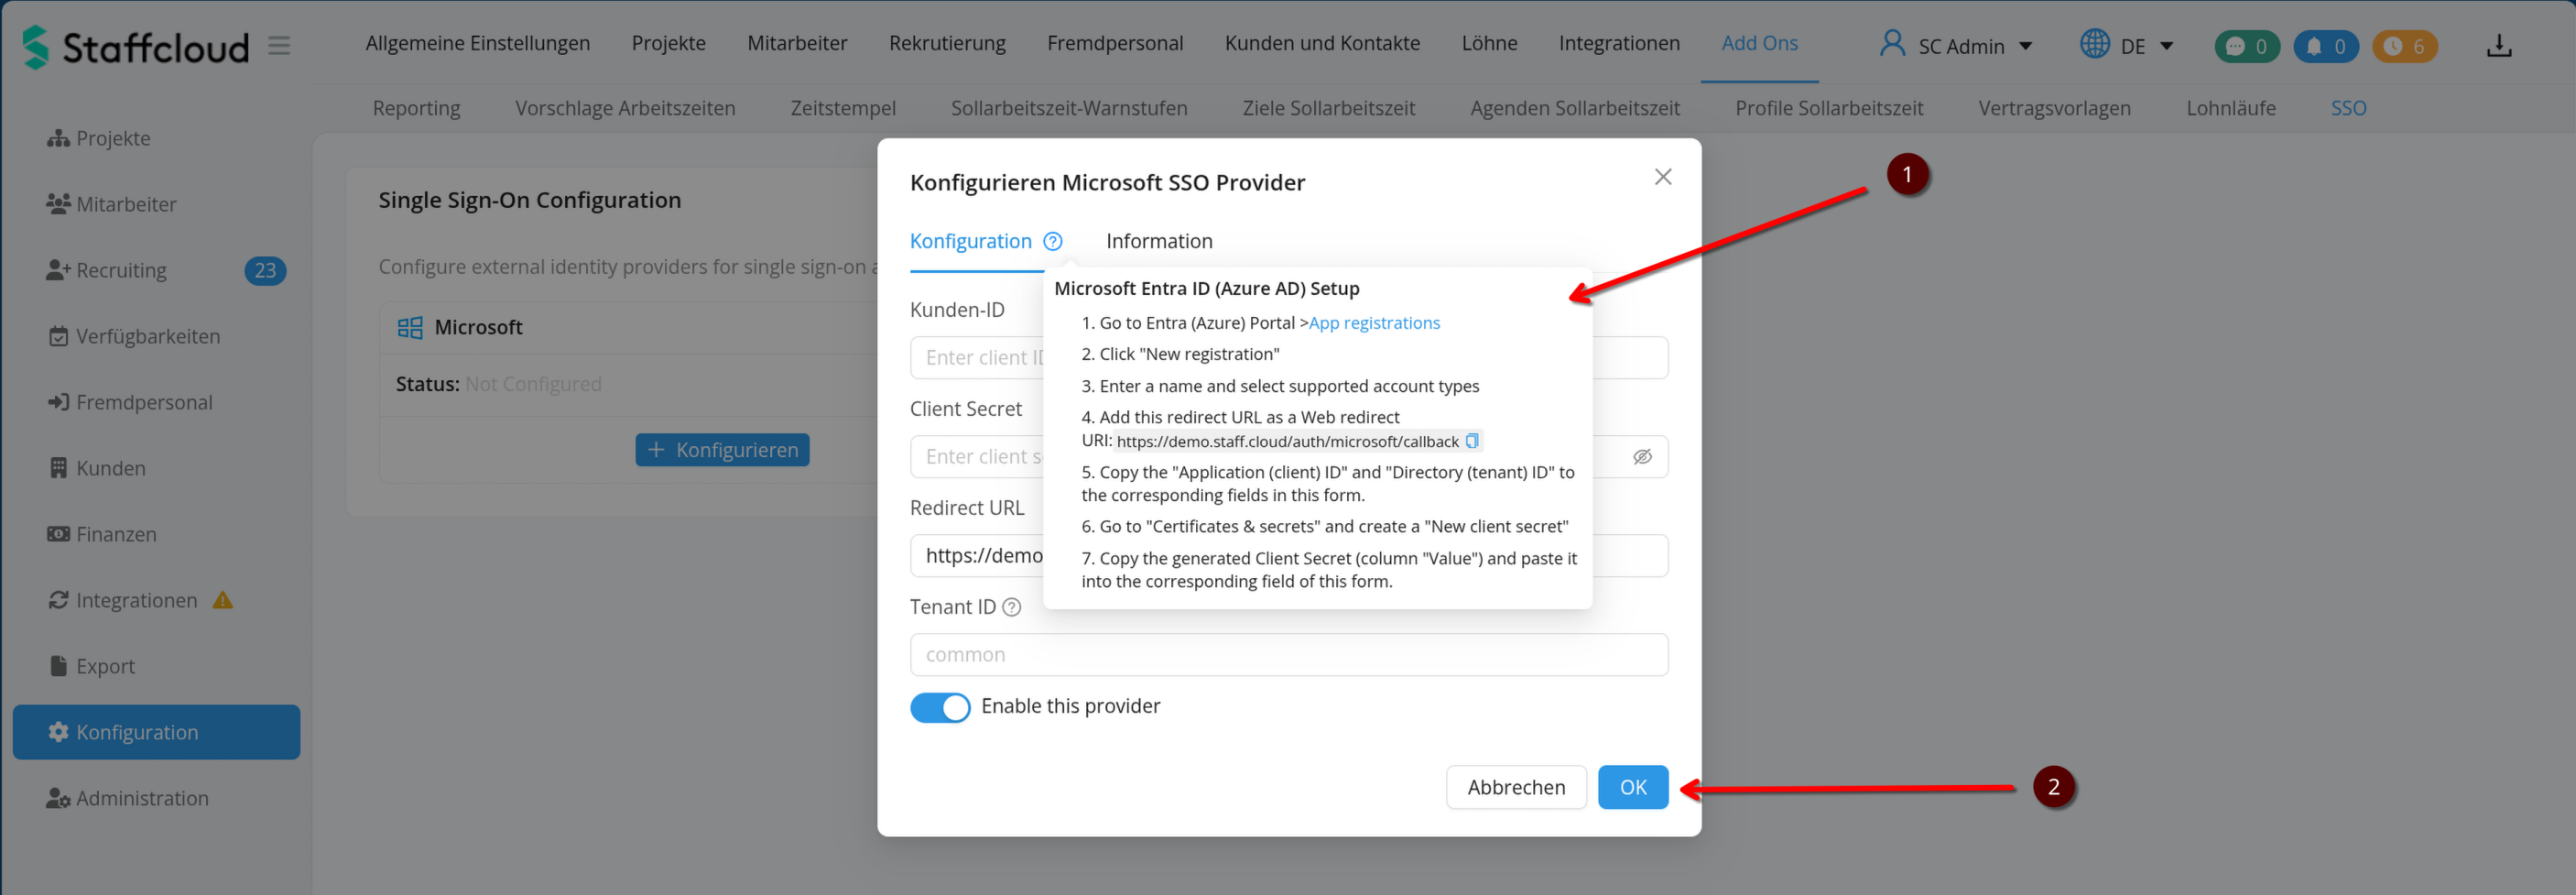Open Konfiguration in the sidebar

pyautogui.click(x=156, y=732)
